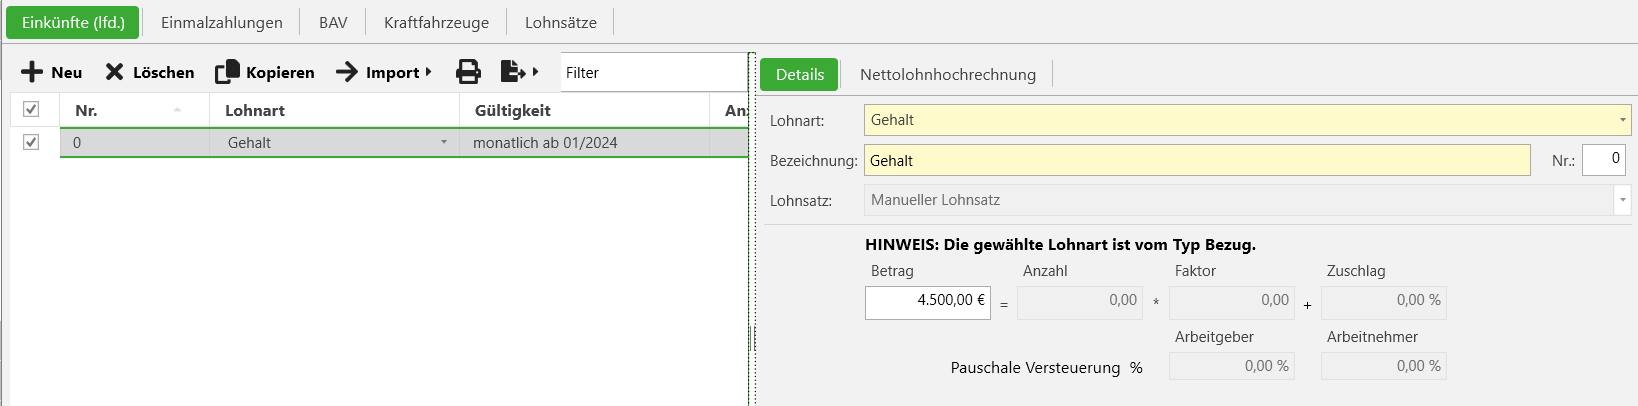This screenshot has height=406, width=1638.
Task: Toggle the header select-all checkbox
Action: click(x=31, y=109)
